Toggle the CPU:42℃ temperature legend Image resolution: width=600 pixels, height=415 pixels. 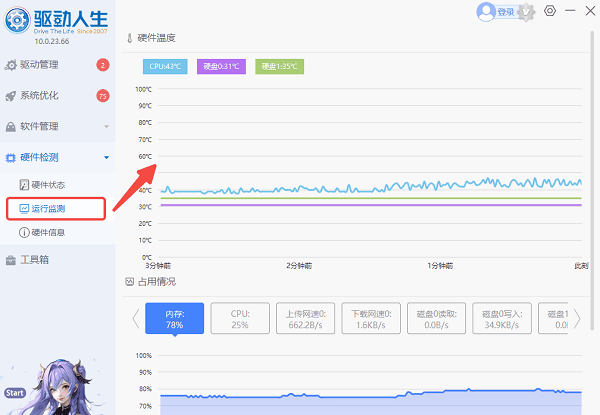(164, 67)
